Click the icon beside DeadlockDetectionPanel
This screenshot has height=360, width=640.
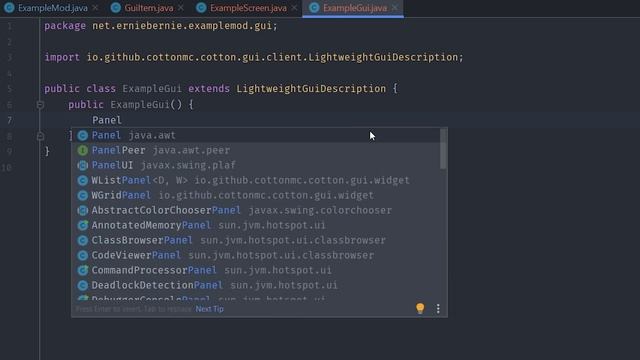(x=83, y=285)
